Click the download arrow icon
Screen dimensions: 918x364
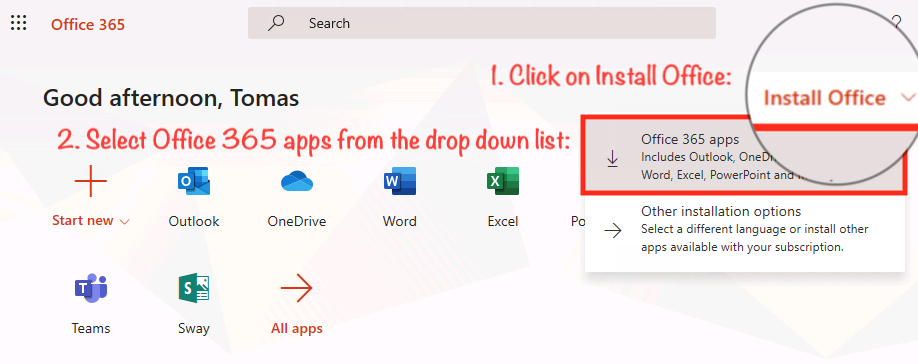(x=612, y=159)
